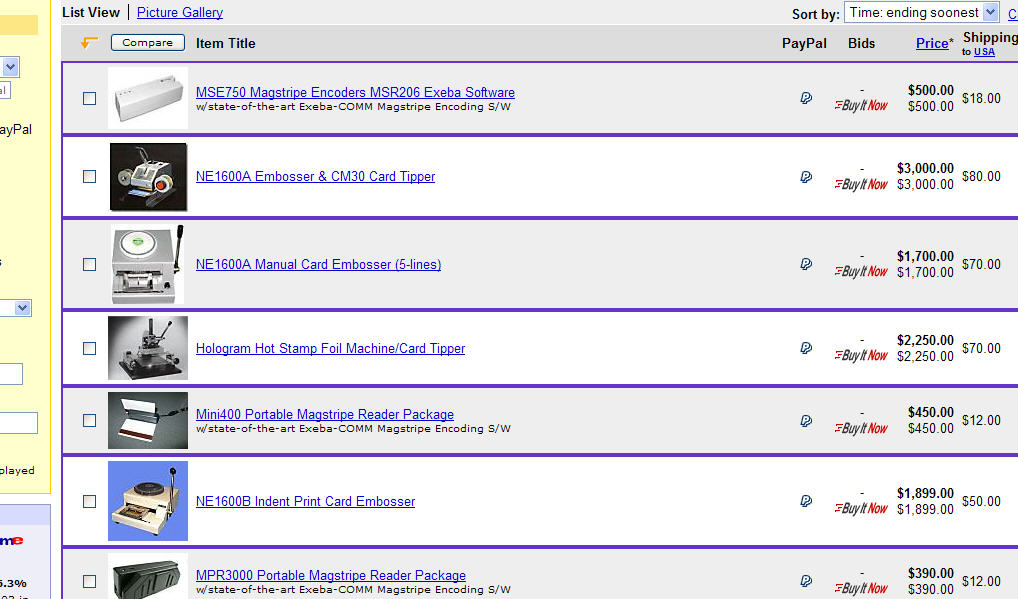
Task: Switch to Picture Gallery view
Action: tap(180, 12)
